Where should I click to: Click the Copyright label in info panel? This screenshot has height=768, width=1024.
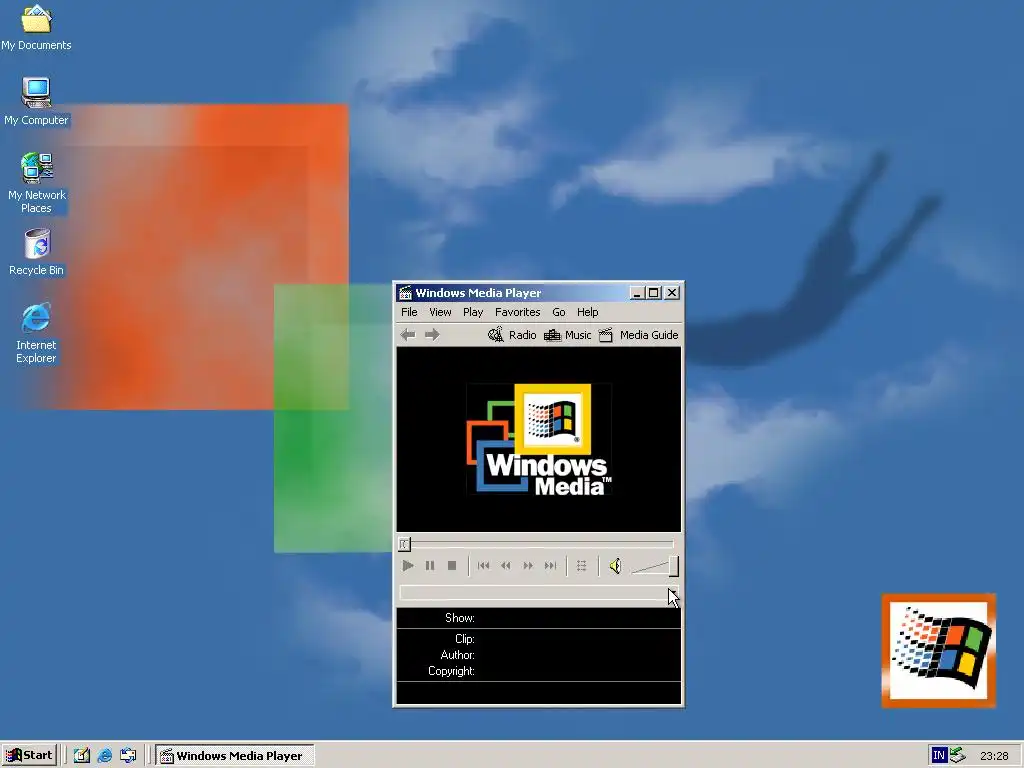coord(451,671)
